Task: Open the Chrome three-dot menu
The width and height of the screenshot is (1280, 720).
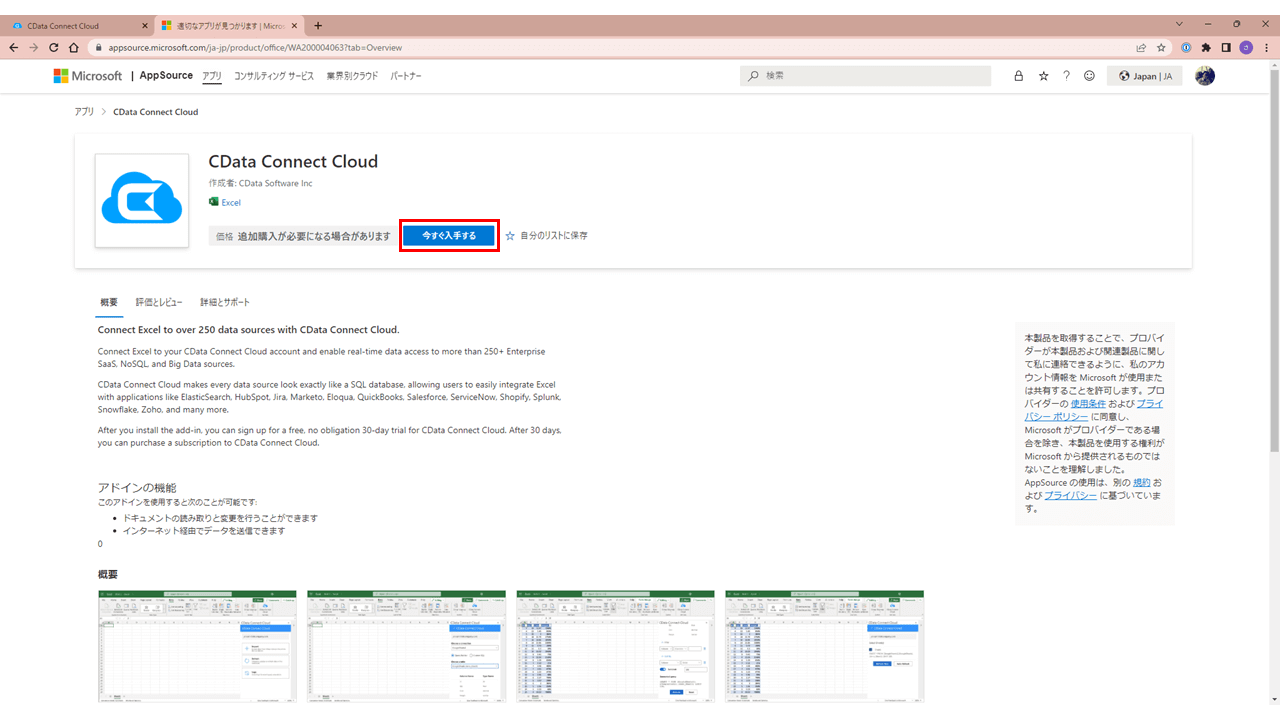Action: (x=1265, y=47)
